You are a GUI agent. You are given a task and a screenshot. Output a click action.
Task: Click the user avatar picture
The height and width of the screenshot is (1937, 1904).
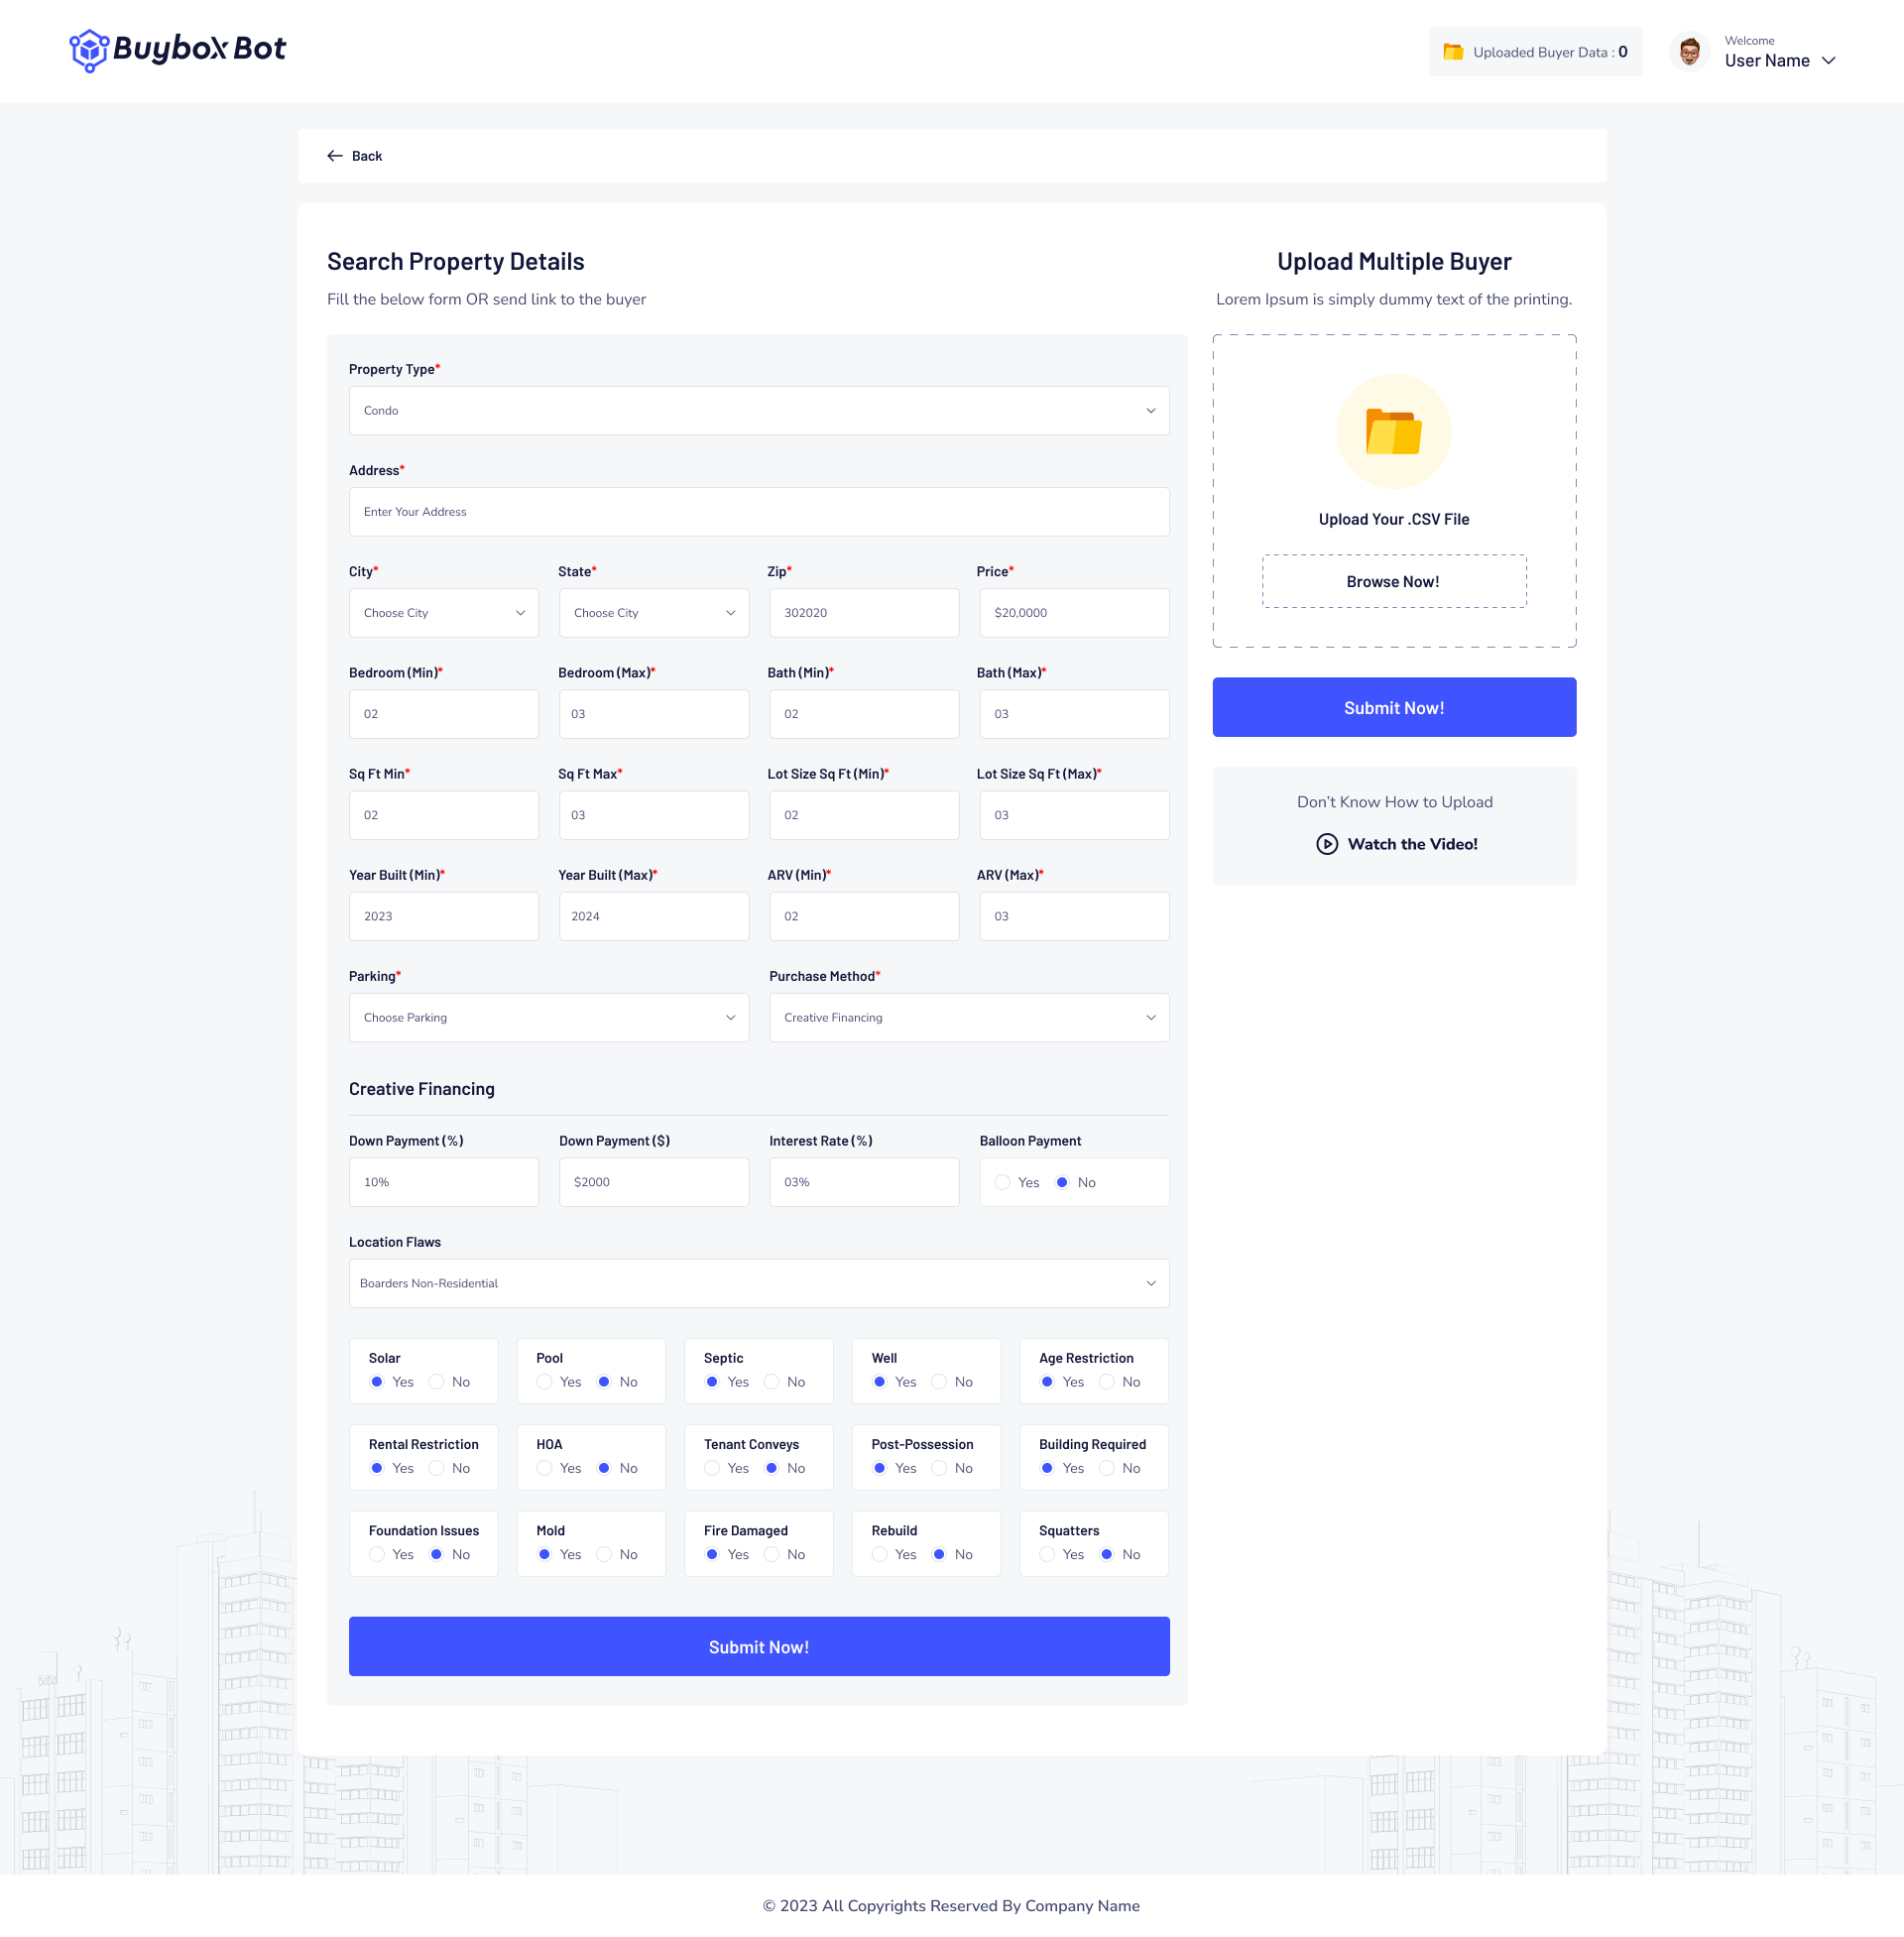point(1689,52)
